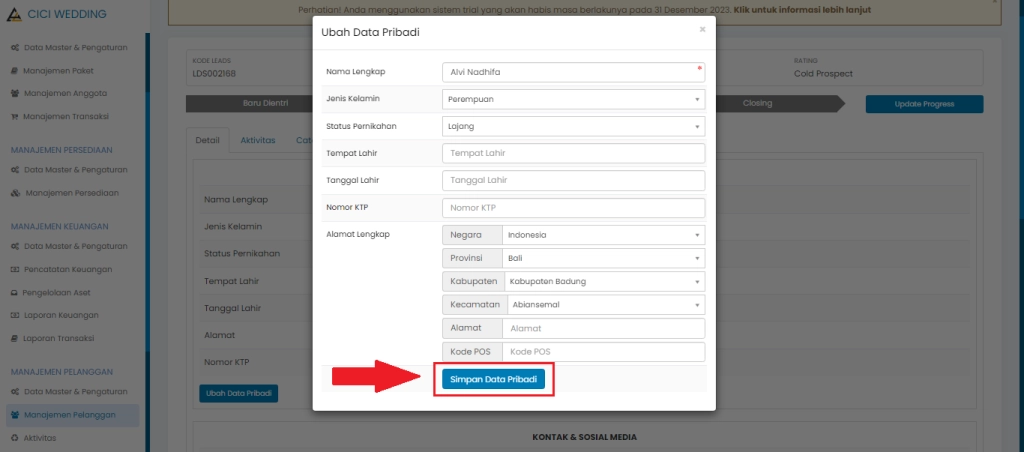Expand the Jenis Kelamin dropdown
The height and width of the screenshot is (452, 1024).
click(573, 99)
